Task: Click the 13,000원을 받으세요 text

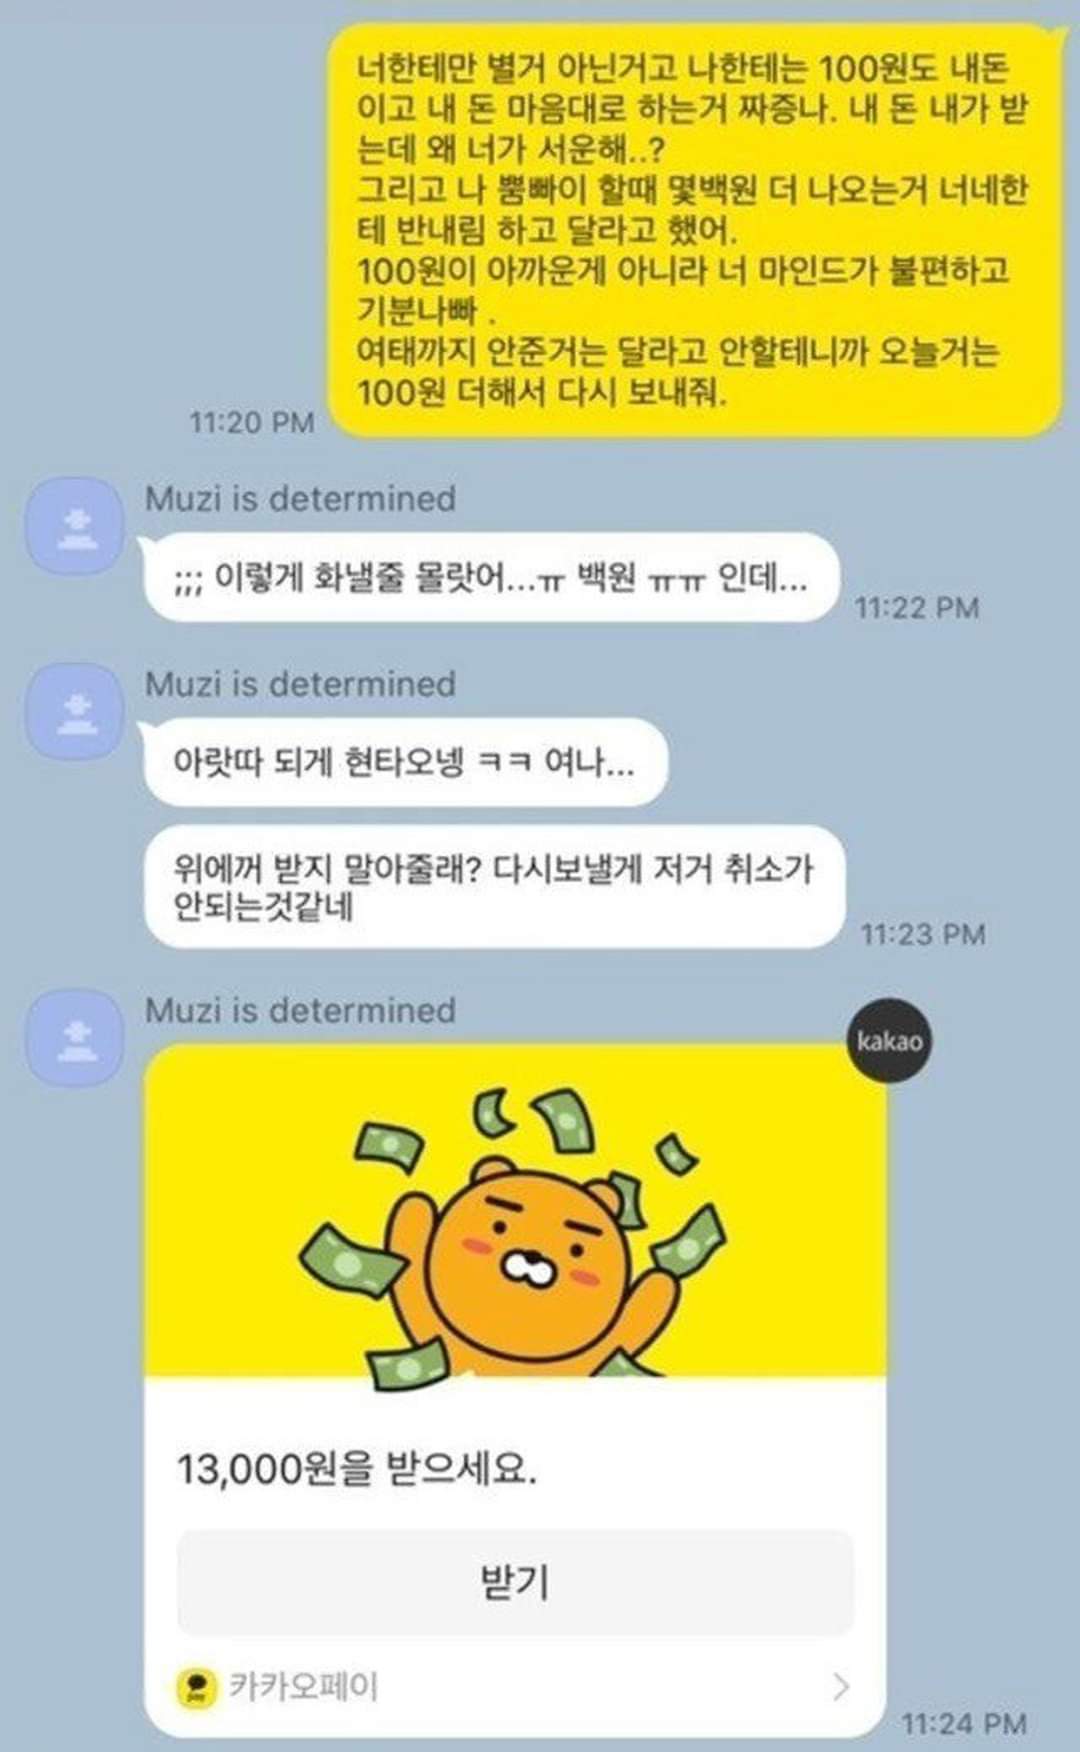Action: [x=357, y=1468]
